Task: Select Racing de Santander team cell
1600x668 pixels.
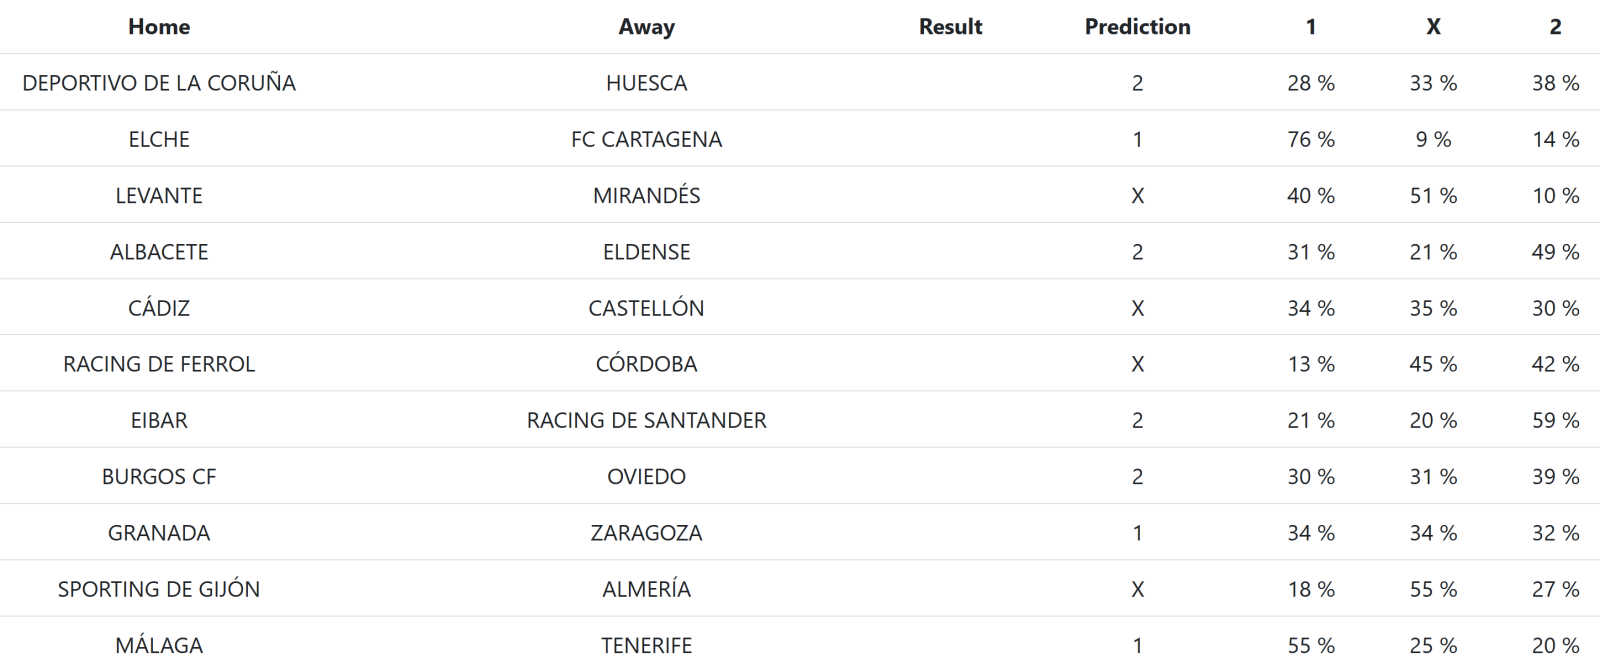Action: click(x=646, y=421)
